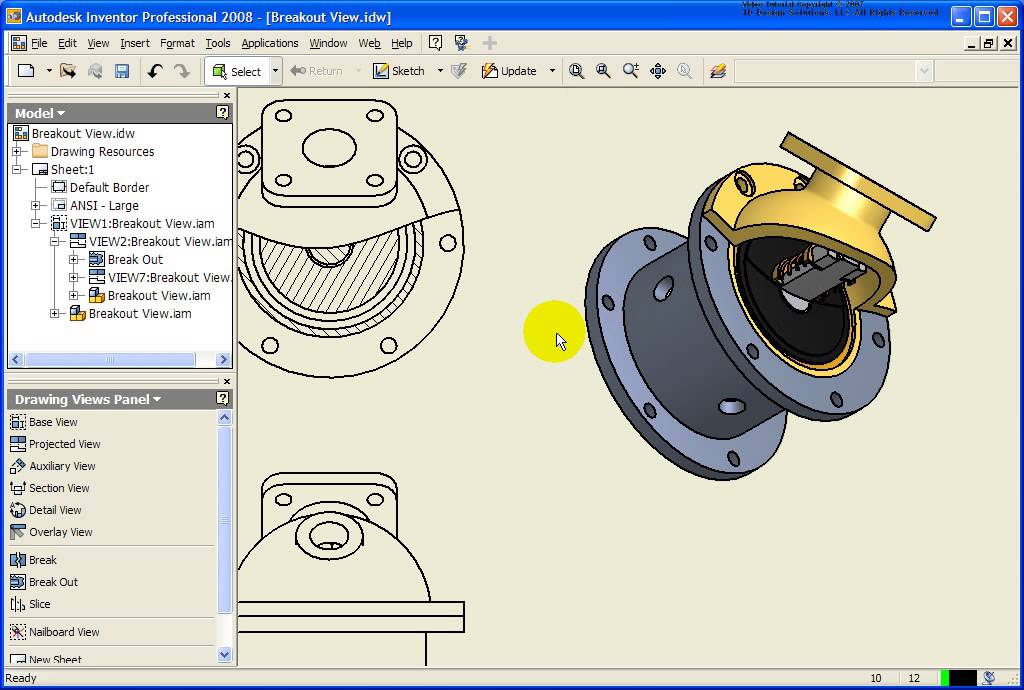Screen dimensions: 1024x690
Task: Click the layers/styles icon in toolbar
Action: click(718, 71)
